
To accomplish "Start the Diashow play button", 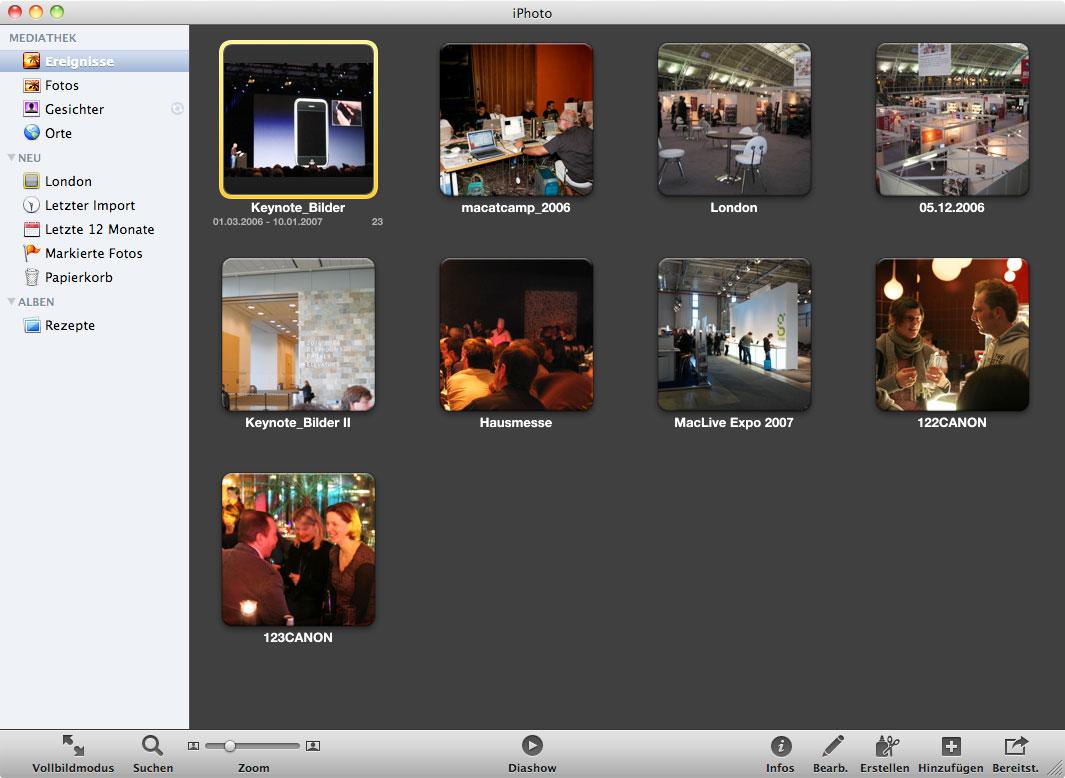I will click(x=532, y=745).
